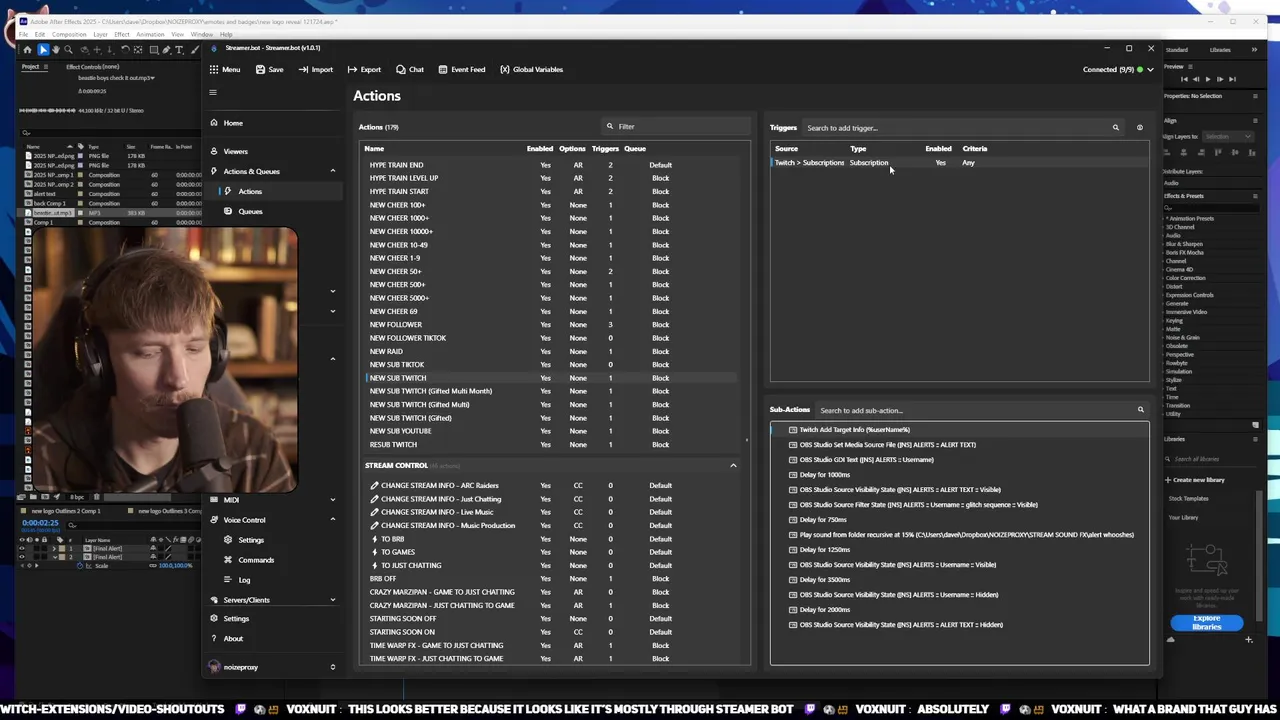Open After Effects Composition menu

click(69, 35)
